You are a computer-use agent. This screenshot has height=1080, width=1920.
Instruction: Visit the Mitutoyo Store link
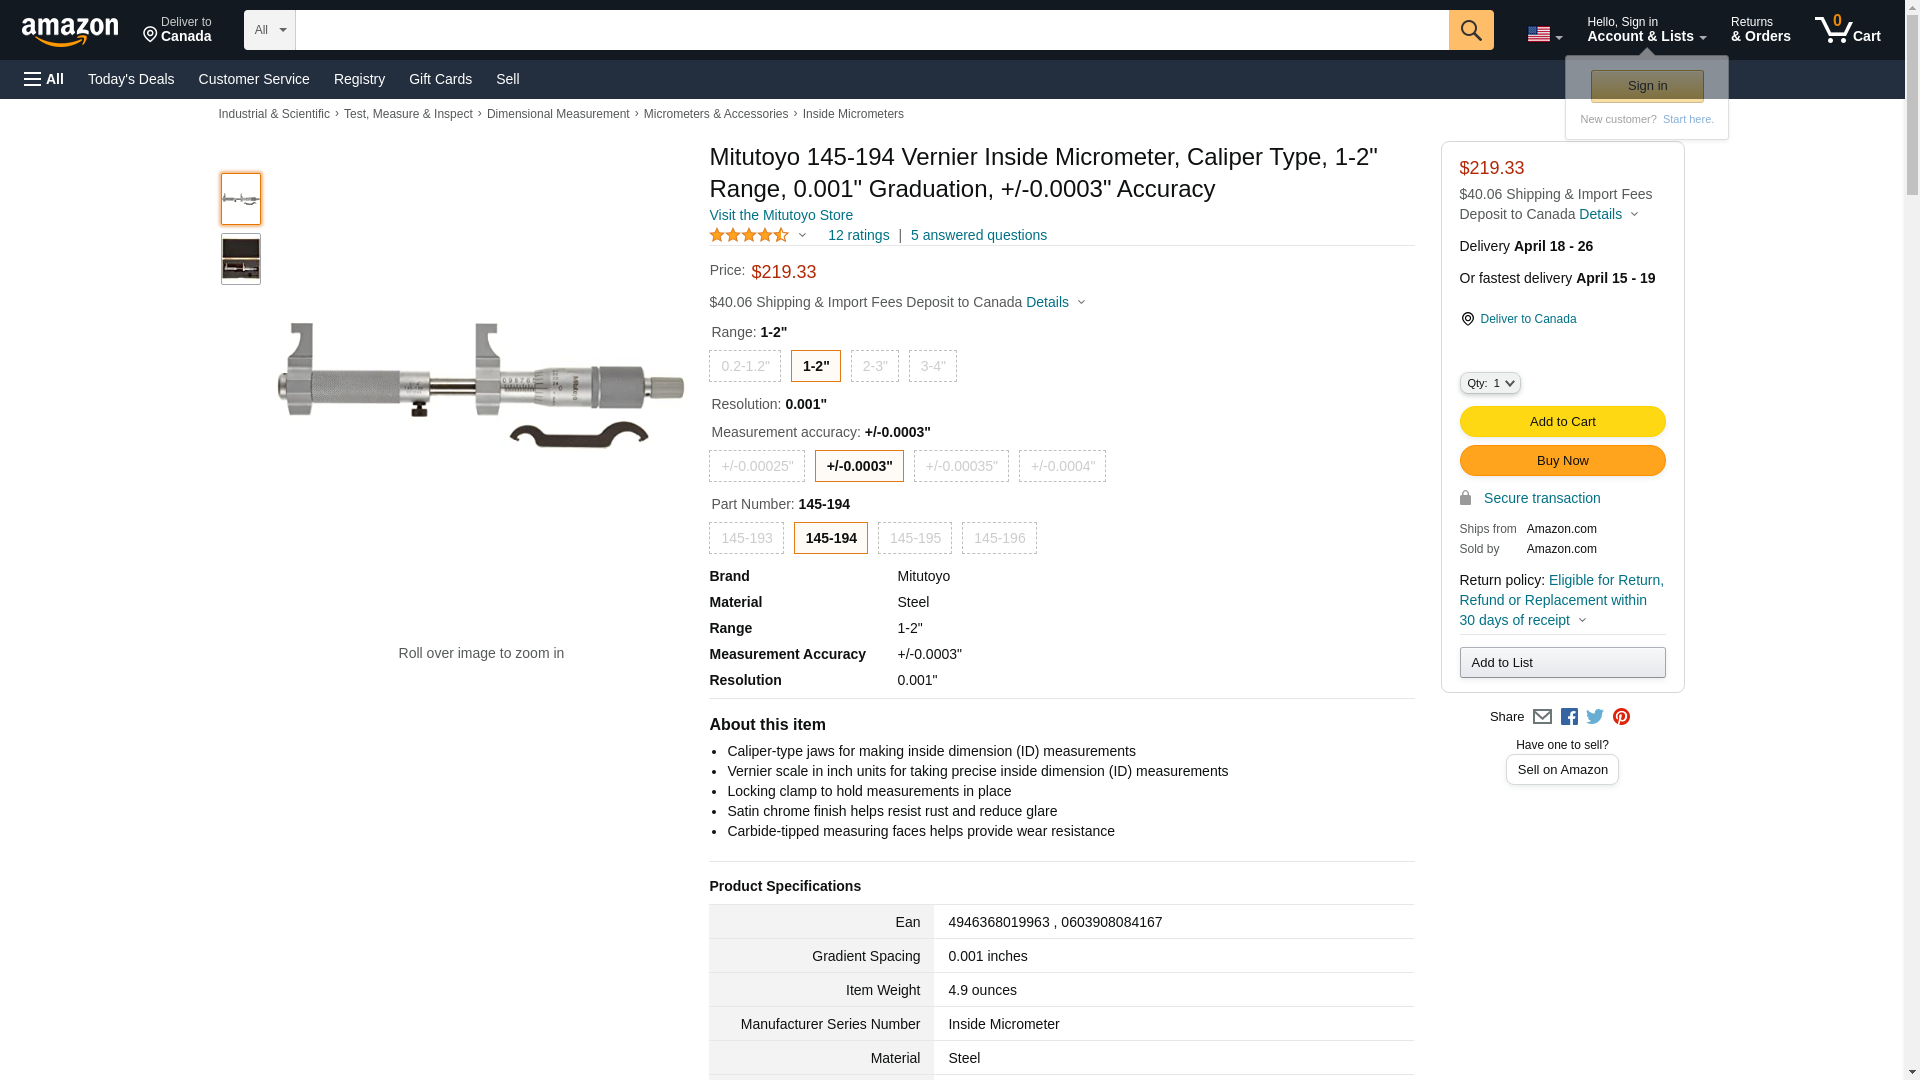[781, 215]
